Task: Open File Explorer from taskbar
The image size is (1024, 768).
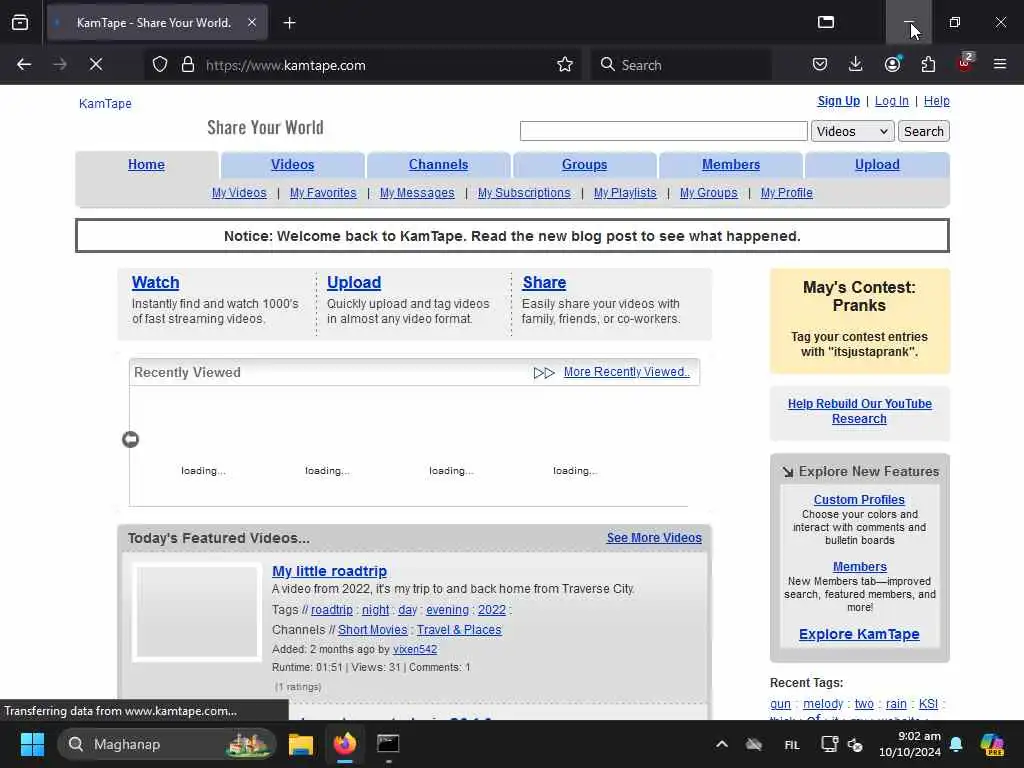Action: coord(301,744)
